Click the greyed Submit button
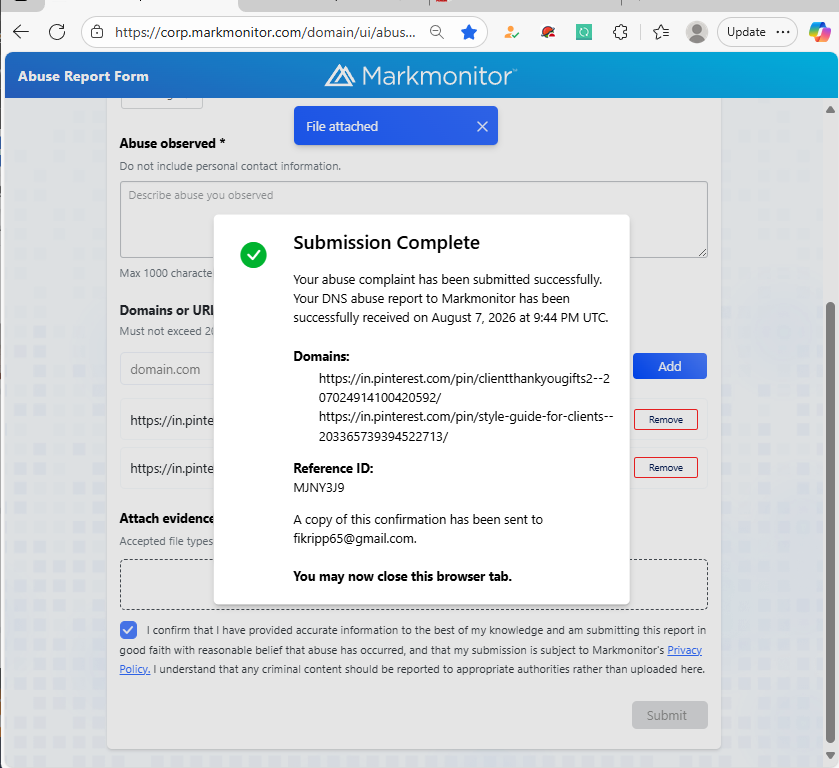The width and height of the screenshot is (839, 768). (669, 715)
